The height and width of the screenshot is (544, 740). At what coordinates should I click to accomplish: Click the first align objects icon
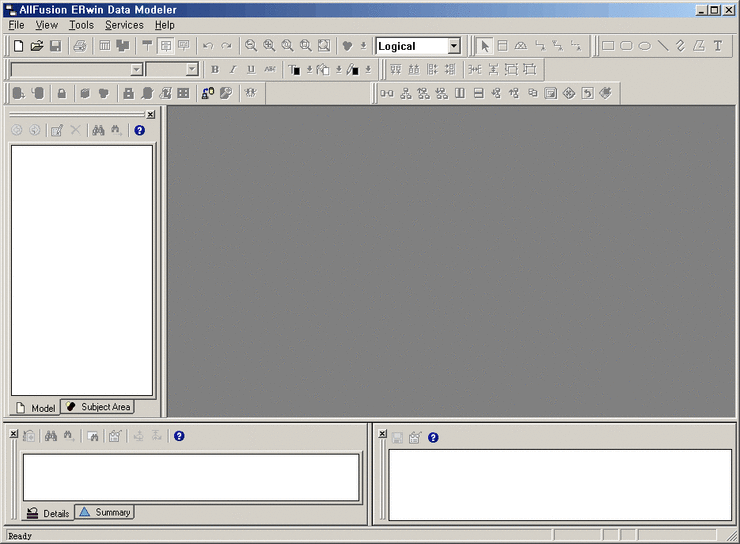[x=395, y=70]
